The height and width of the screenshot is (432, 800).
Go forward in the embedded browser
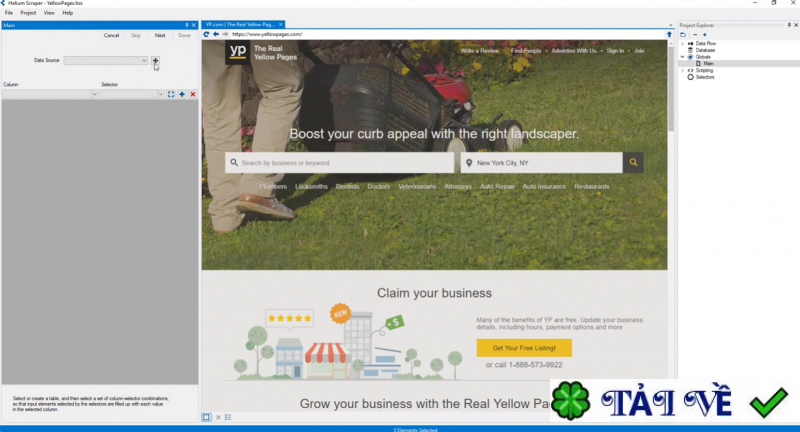(225, 34)
